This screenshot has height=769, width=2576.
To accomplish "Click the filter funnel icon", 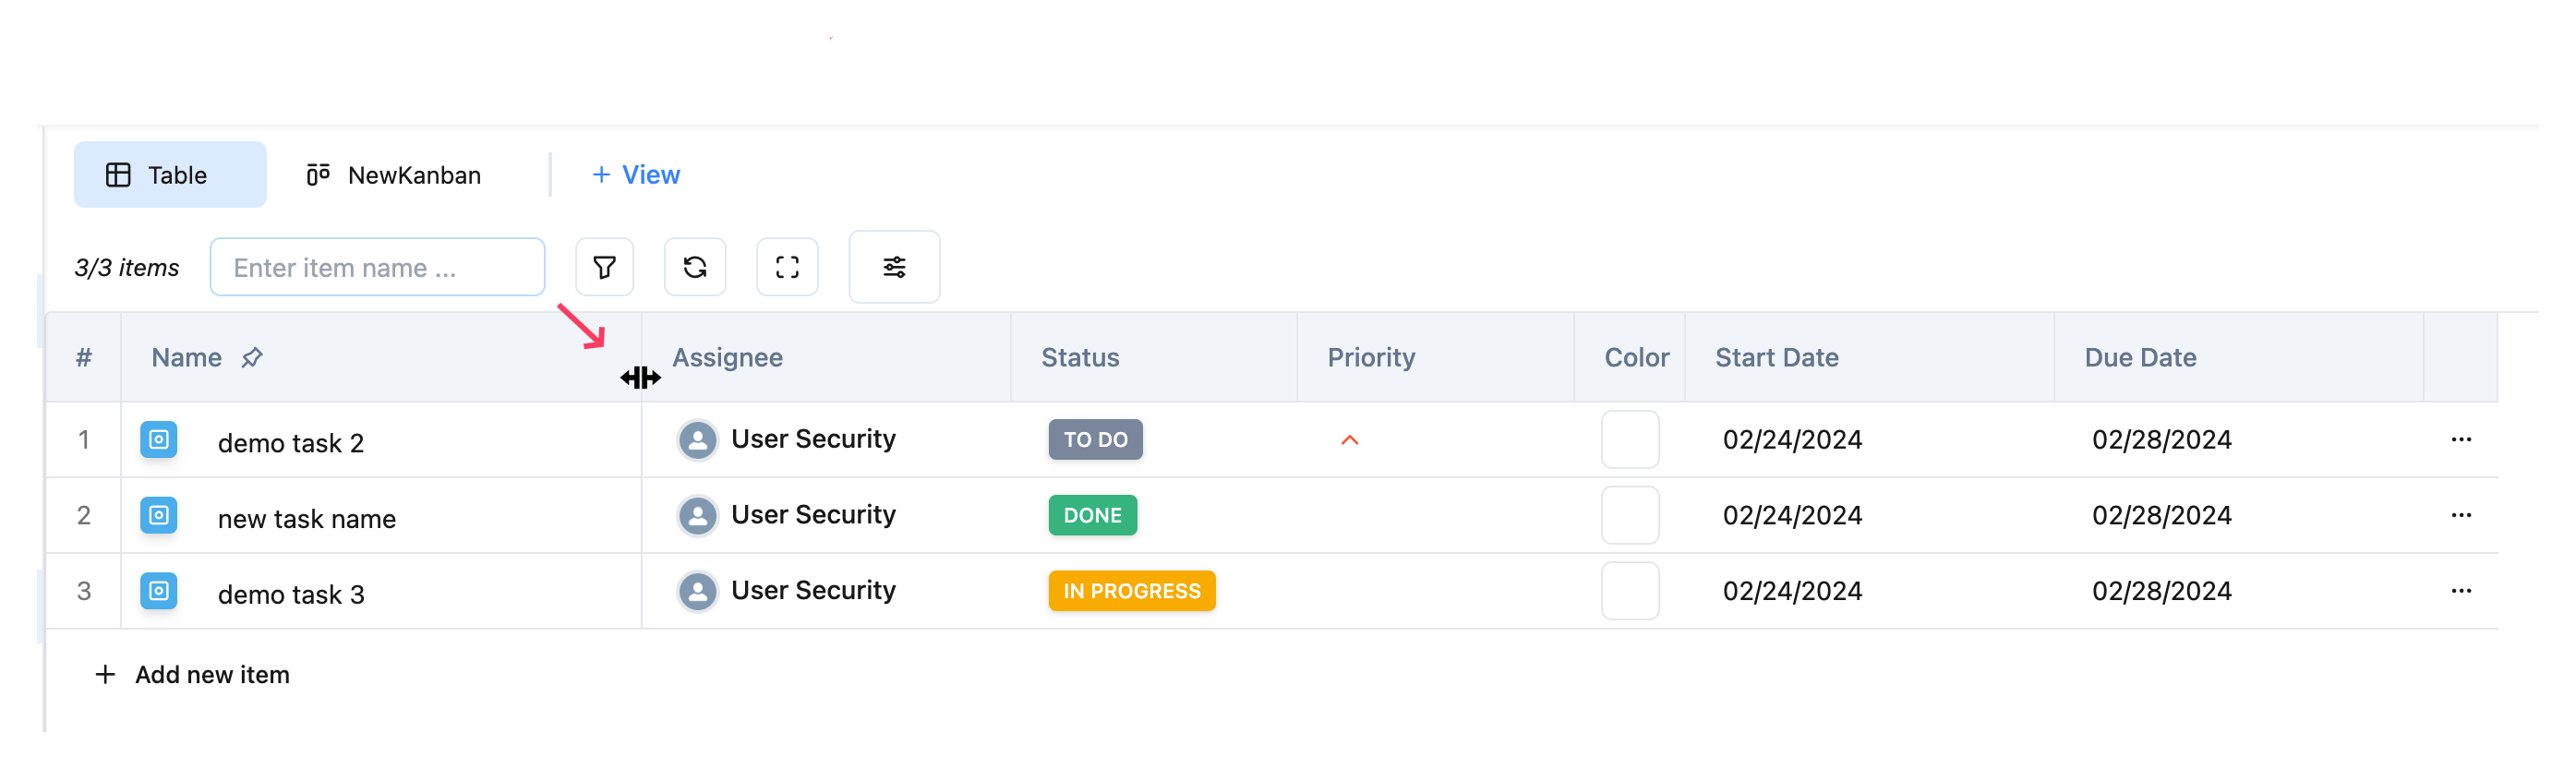I will 604,267.
